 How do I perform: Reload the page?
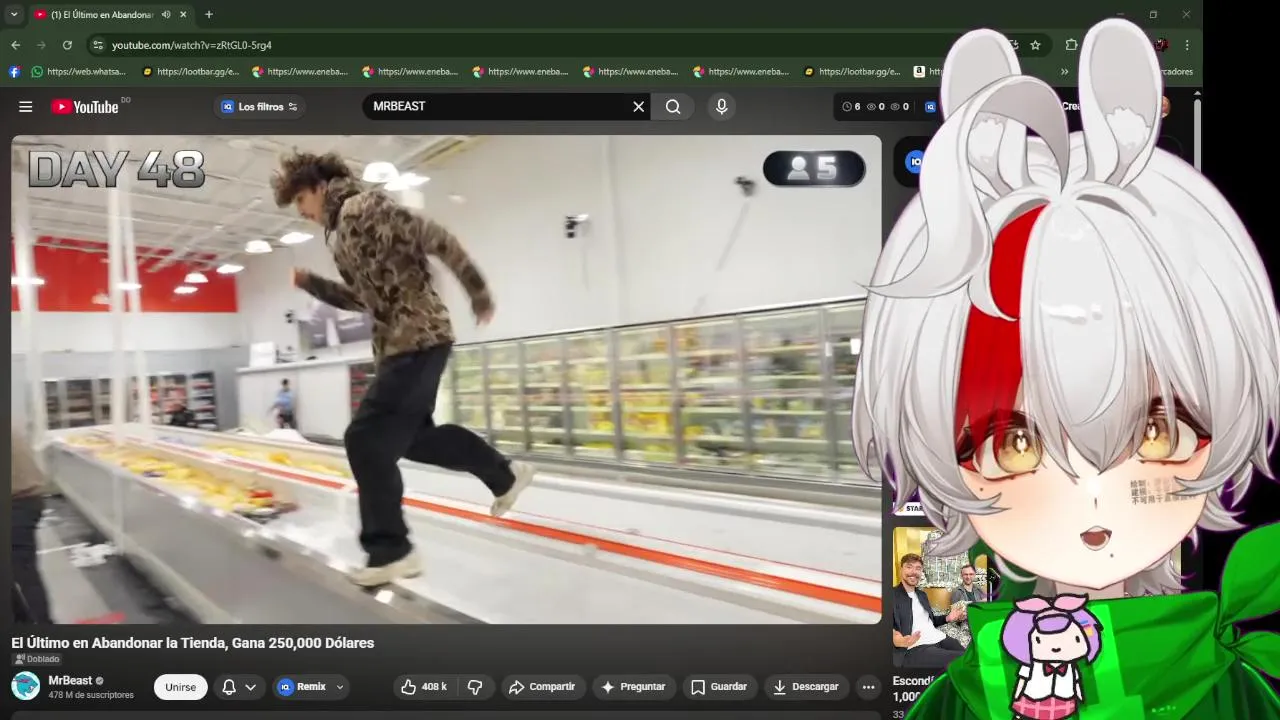click(x=67, y=45)
